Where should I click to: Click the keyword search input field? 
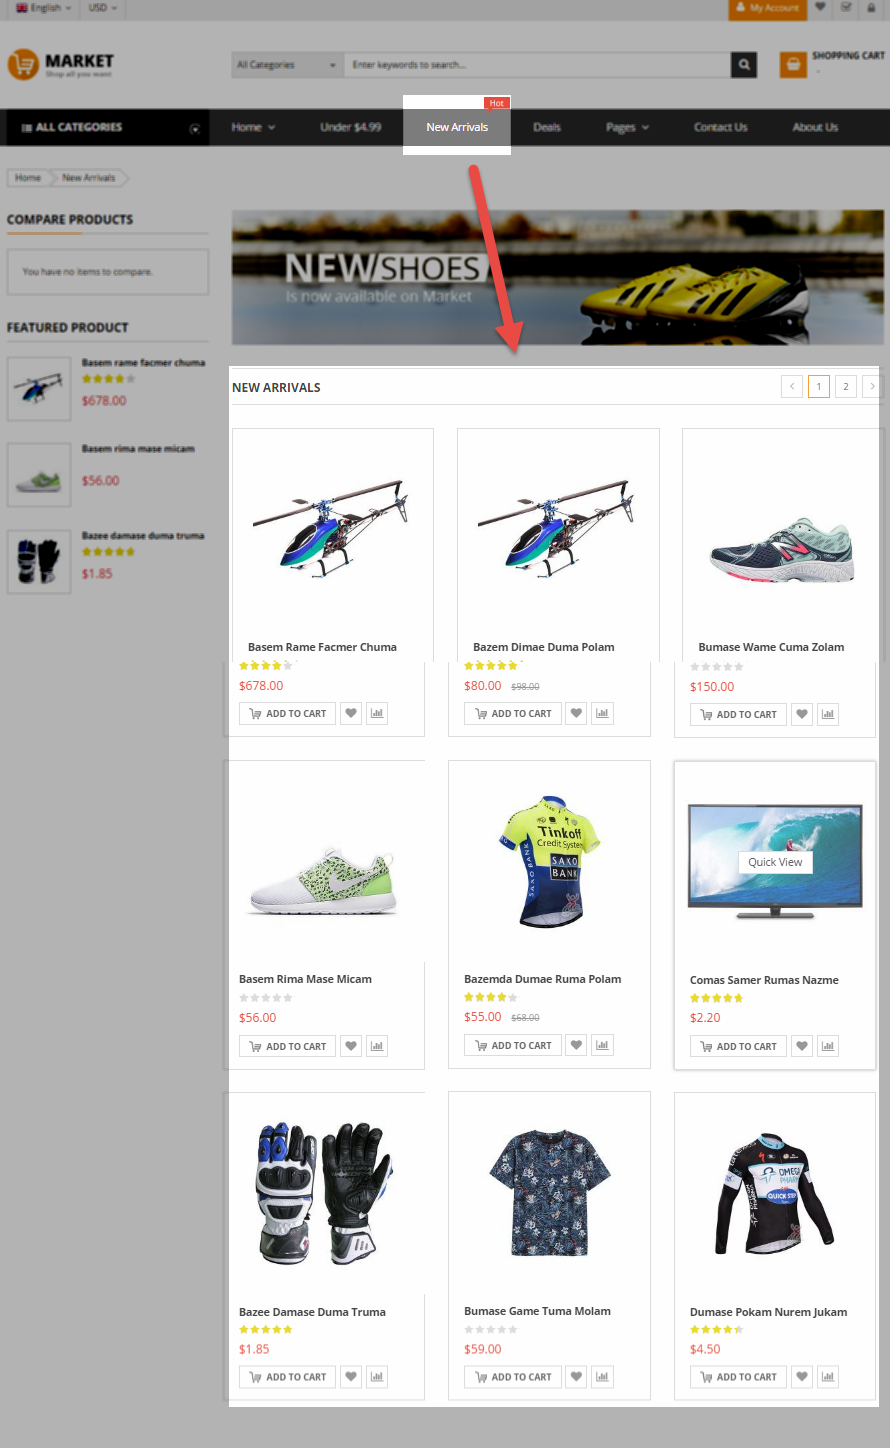pos(537,65)
